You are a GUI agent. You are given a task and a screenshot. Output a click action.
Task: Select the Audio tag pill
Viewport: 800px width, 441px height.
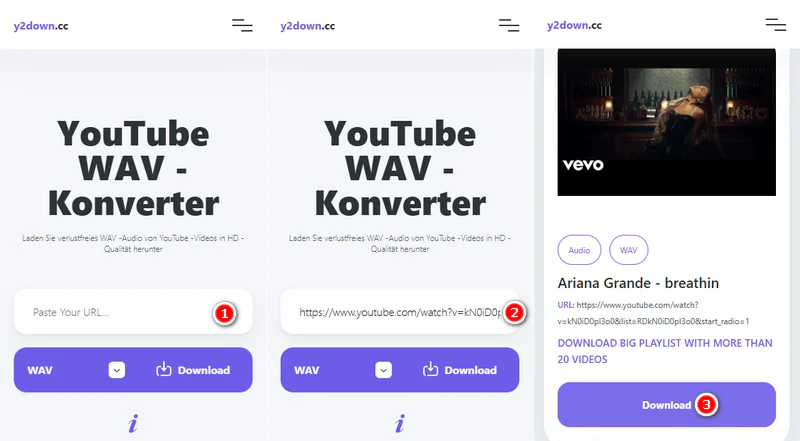click(x=579, y=250)
